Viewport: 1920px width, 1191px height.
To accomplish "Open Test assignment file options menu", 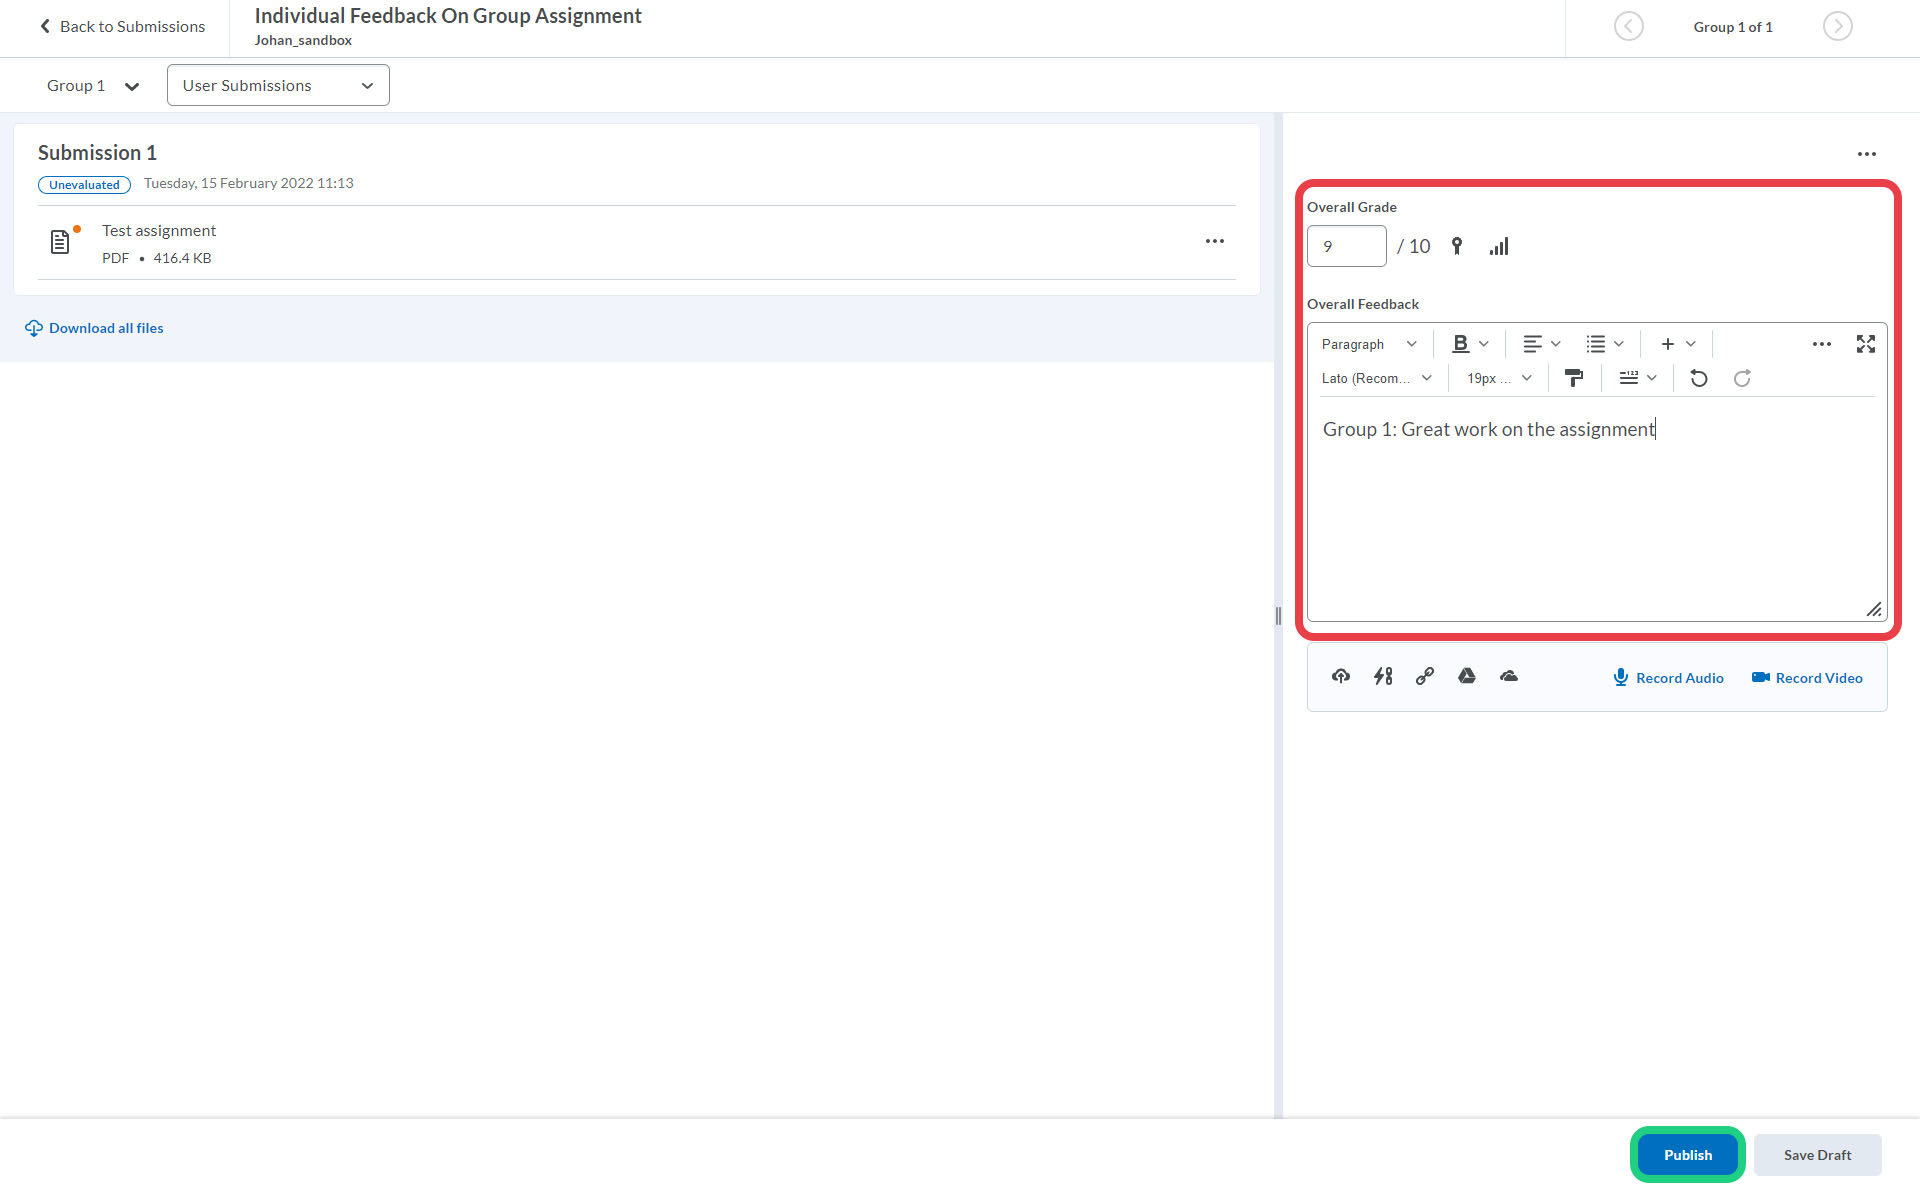I will (x=1214, y=241).
